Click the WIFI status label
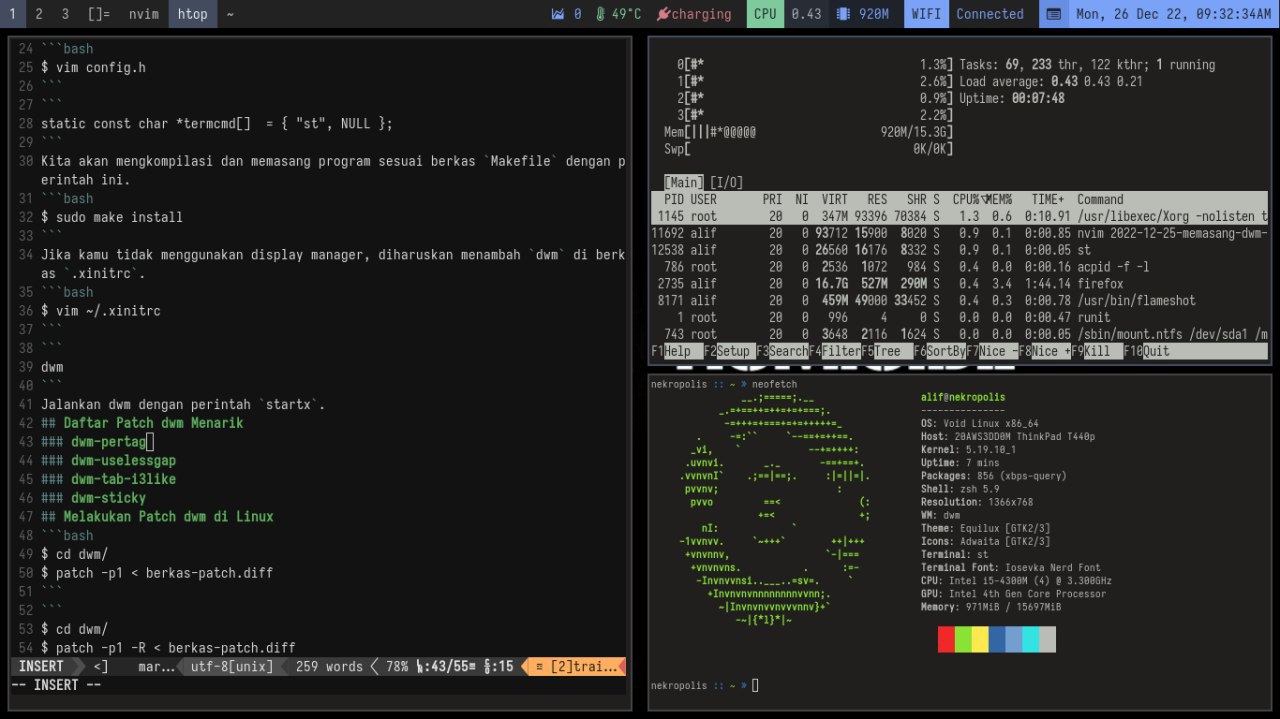Viewport: 1280px width, 719px height. pyautogui.click(x=926, y=14)
